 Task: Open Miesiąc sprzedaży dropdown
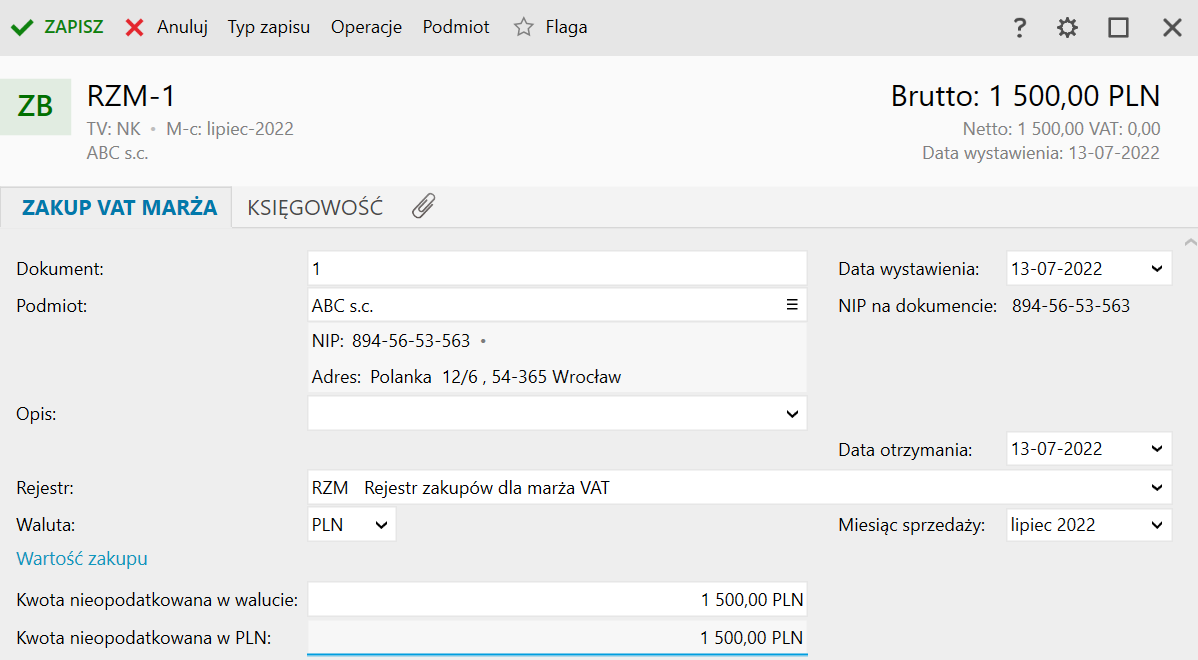point(1157,525)
